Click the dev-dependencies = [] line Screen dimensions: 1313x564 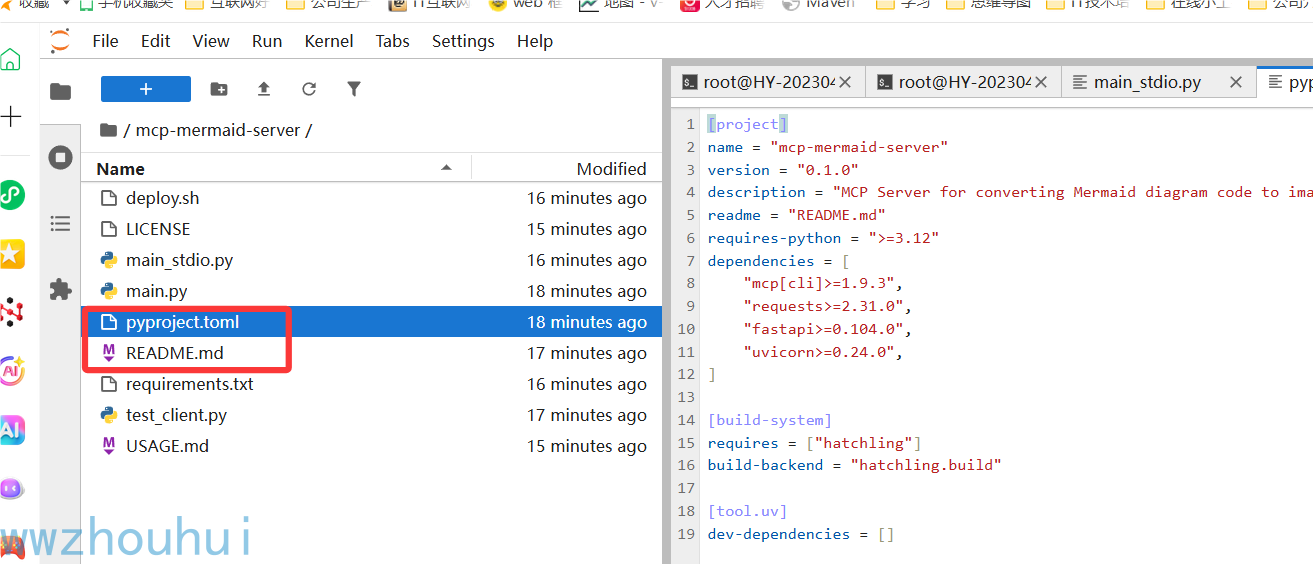[x=801, y=534]
